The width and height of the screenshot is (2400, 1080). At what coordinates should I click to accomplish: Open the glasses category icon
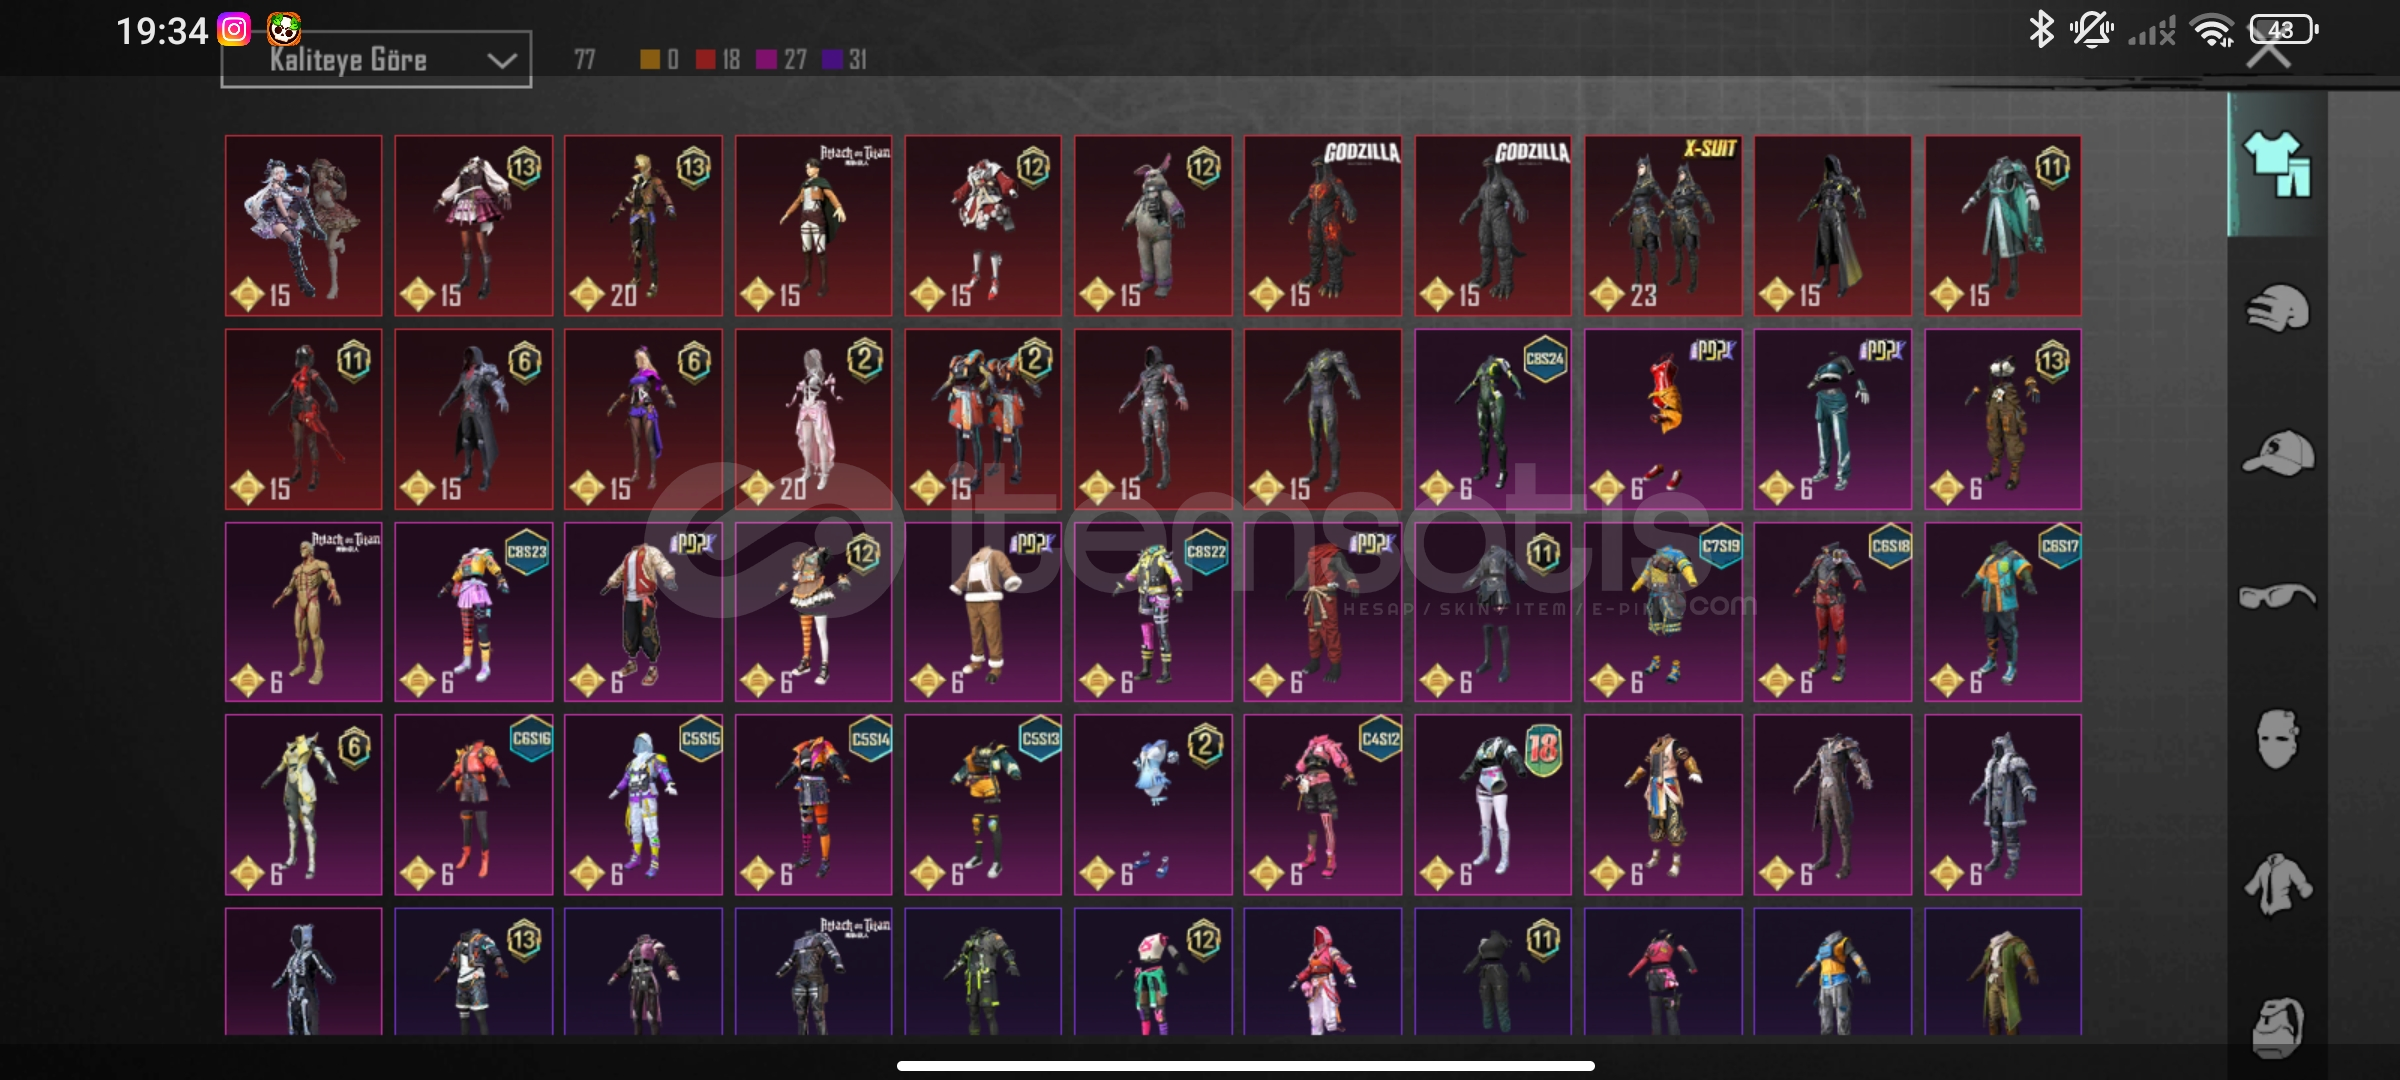[x=2277, y=597]
